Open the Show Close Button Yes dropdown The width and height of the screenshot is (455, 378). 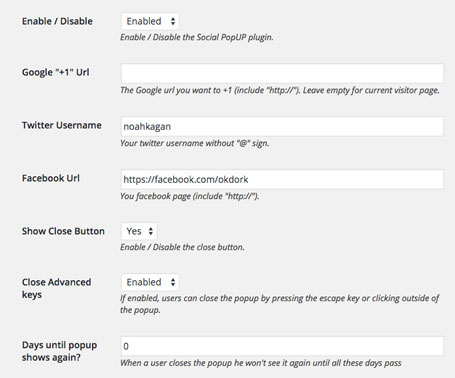[139, 231]
